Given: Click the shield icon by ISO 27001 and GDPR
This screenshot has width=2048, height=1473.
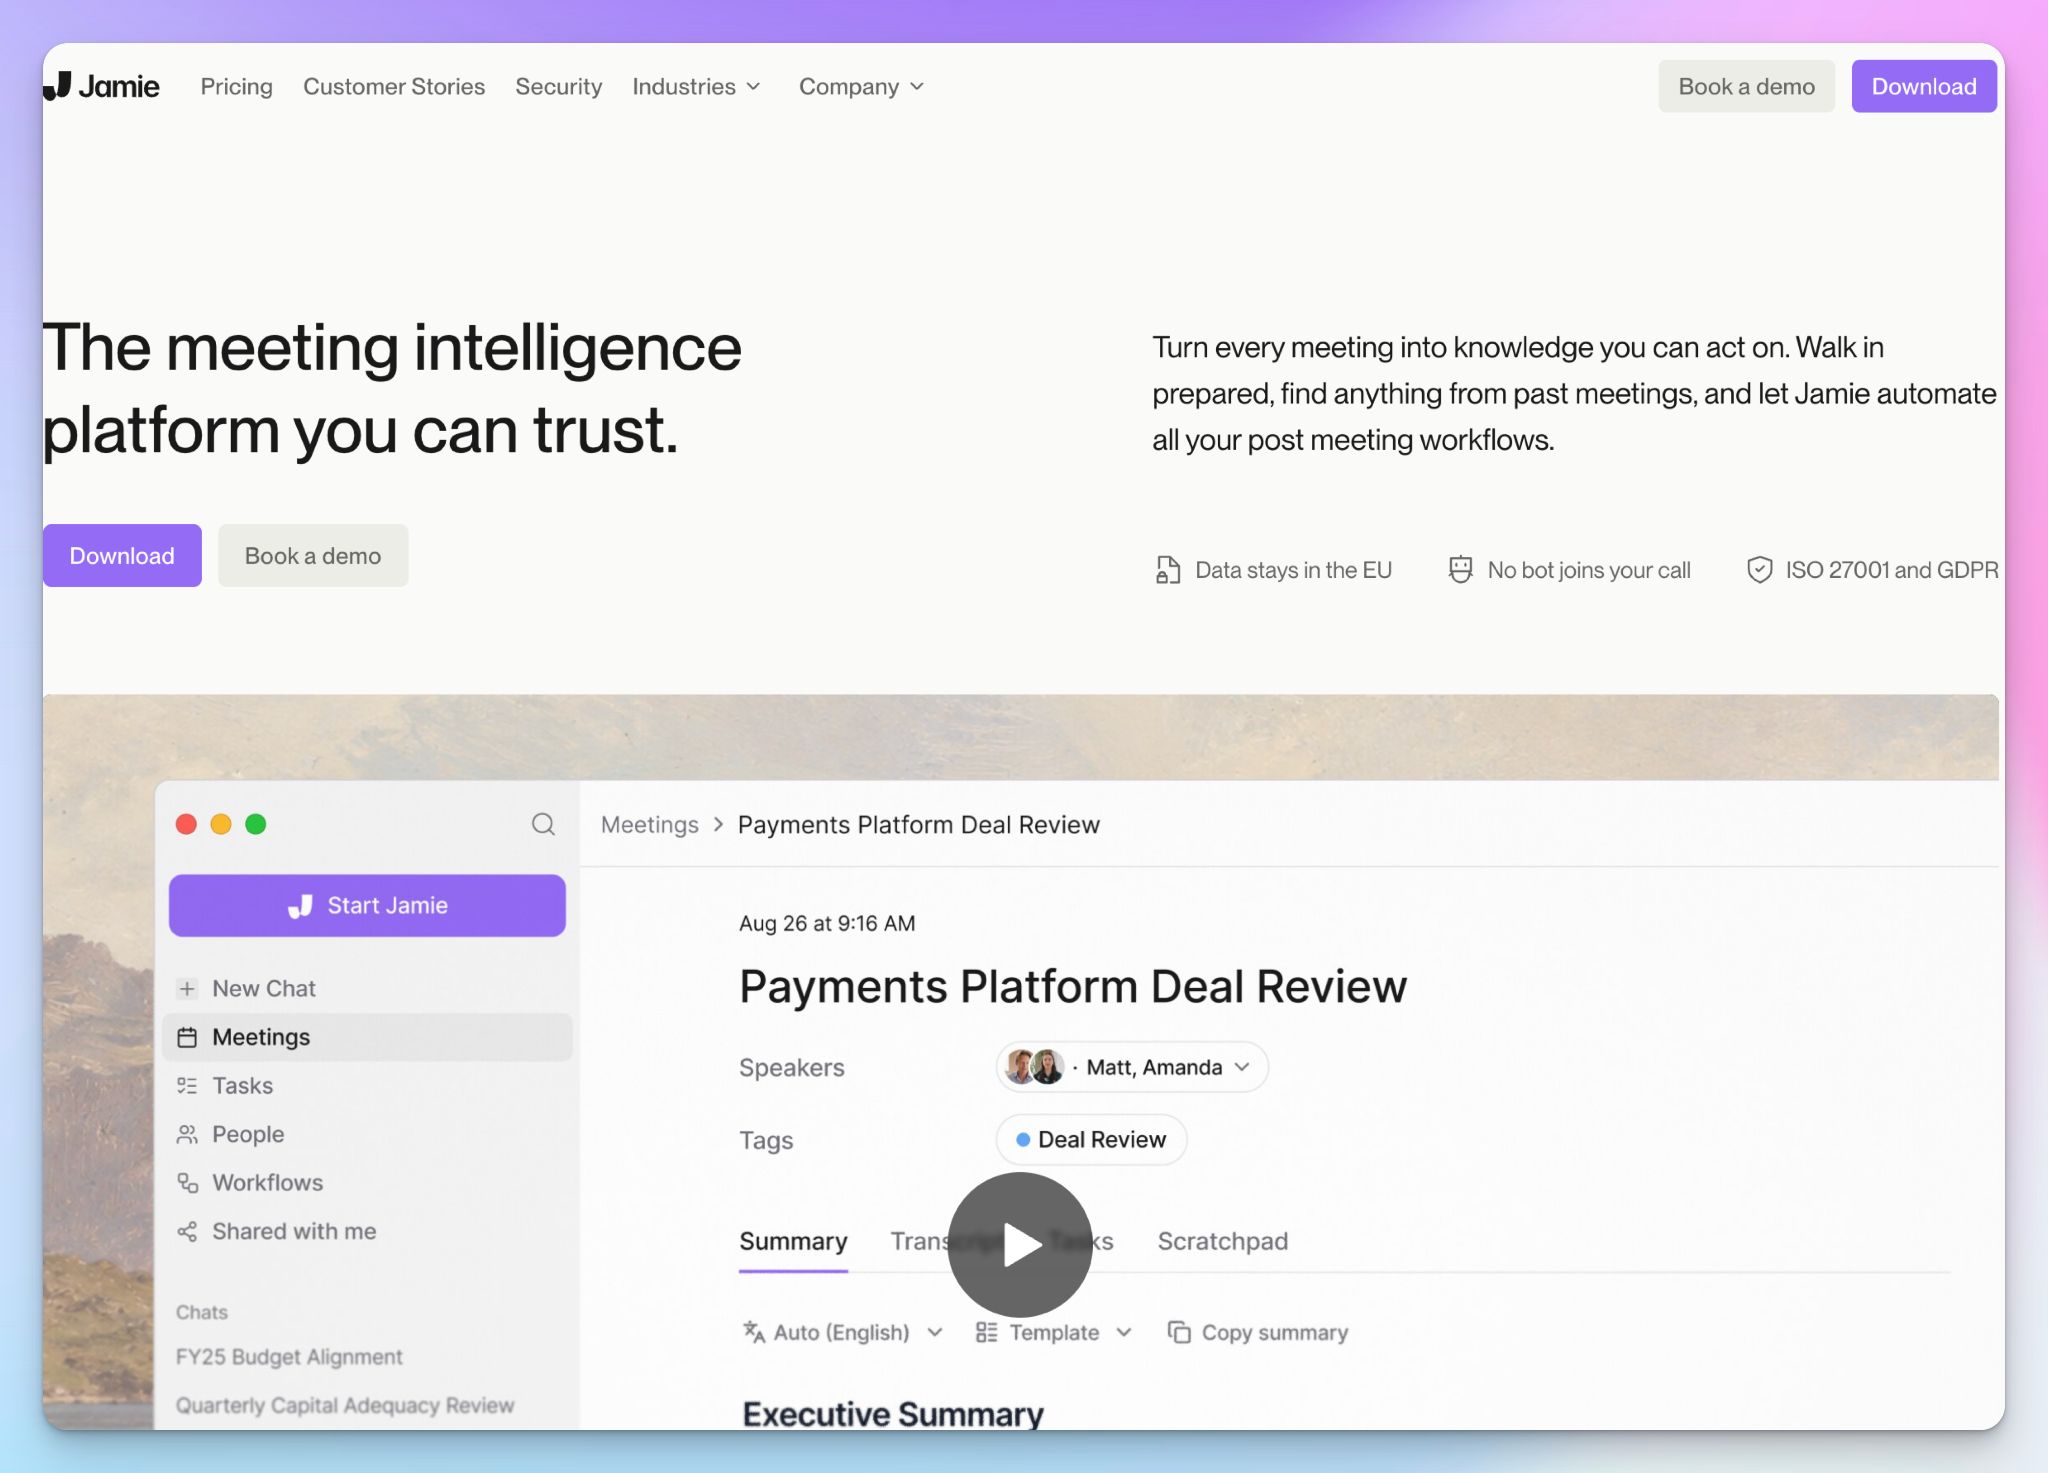Looking at the screenshot, I should point(1759,570).
